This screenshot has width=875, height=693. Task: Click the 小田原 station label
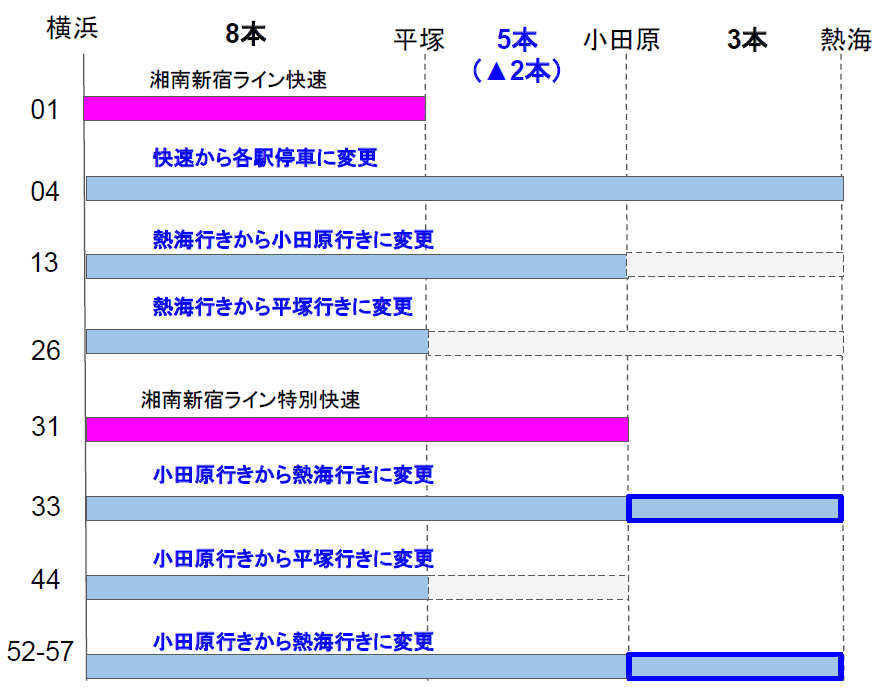tap(621, 40)
